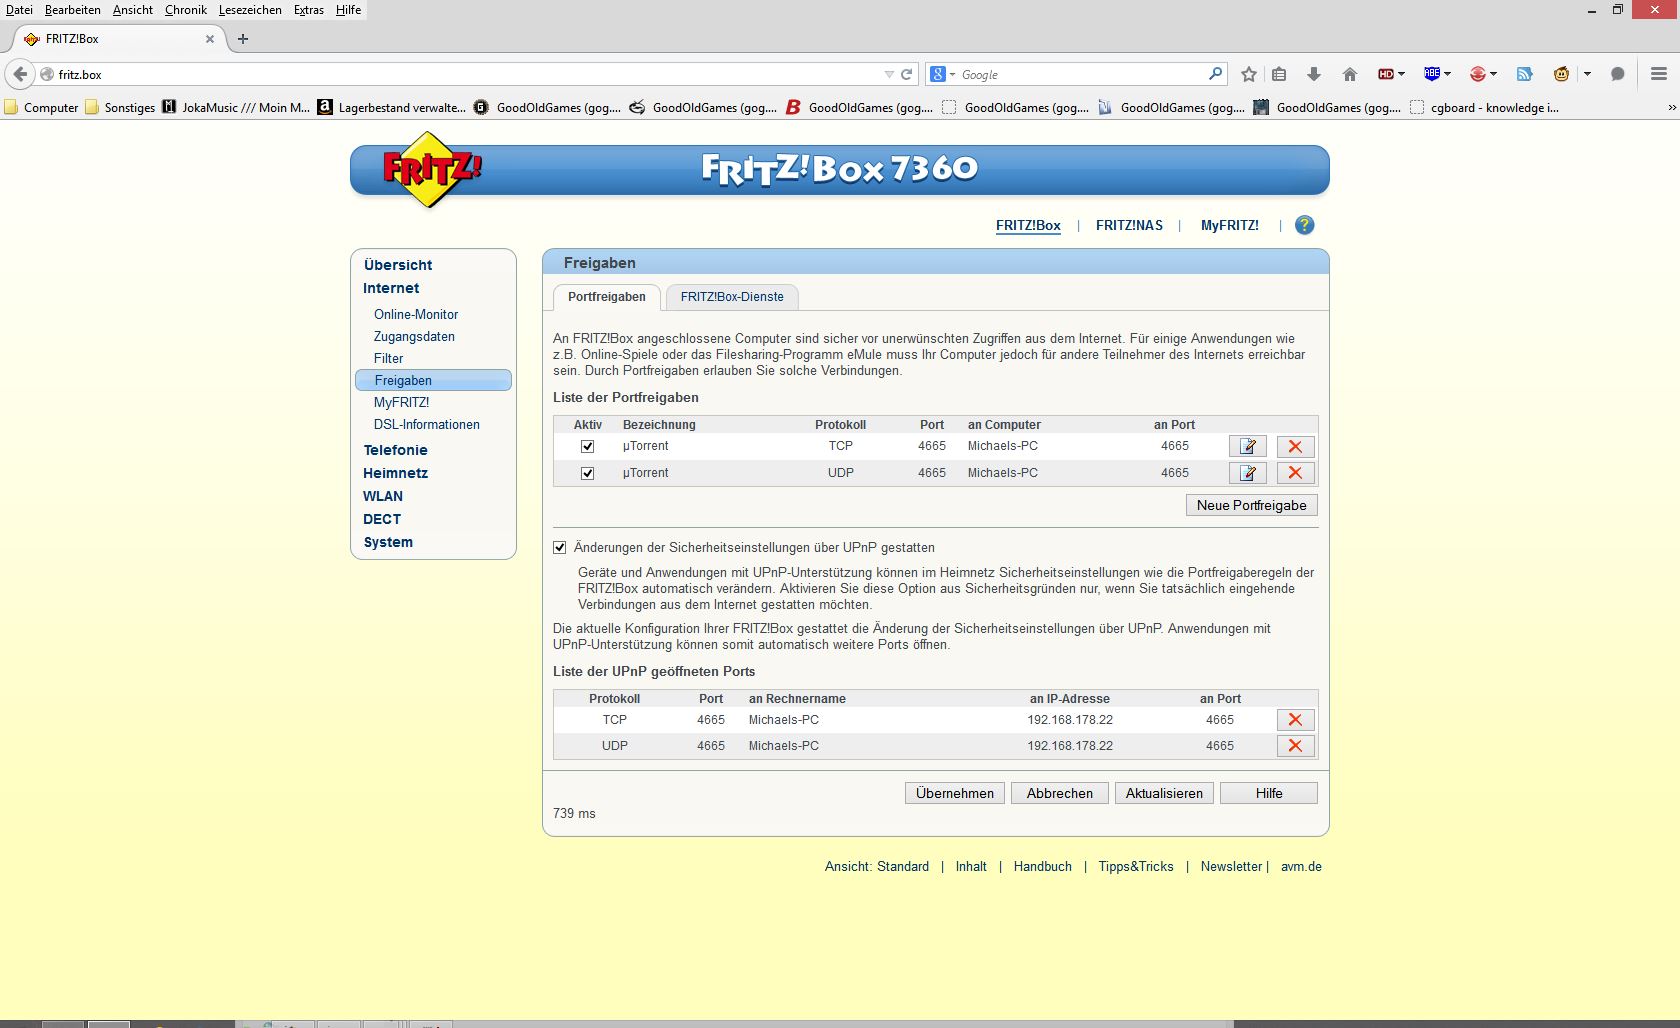The height and width of the screenshot is (1028, 1680).
Task: Open the System section
Action: click(x=388, y=542)
